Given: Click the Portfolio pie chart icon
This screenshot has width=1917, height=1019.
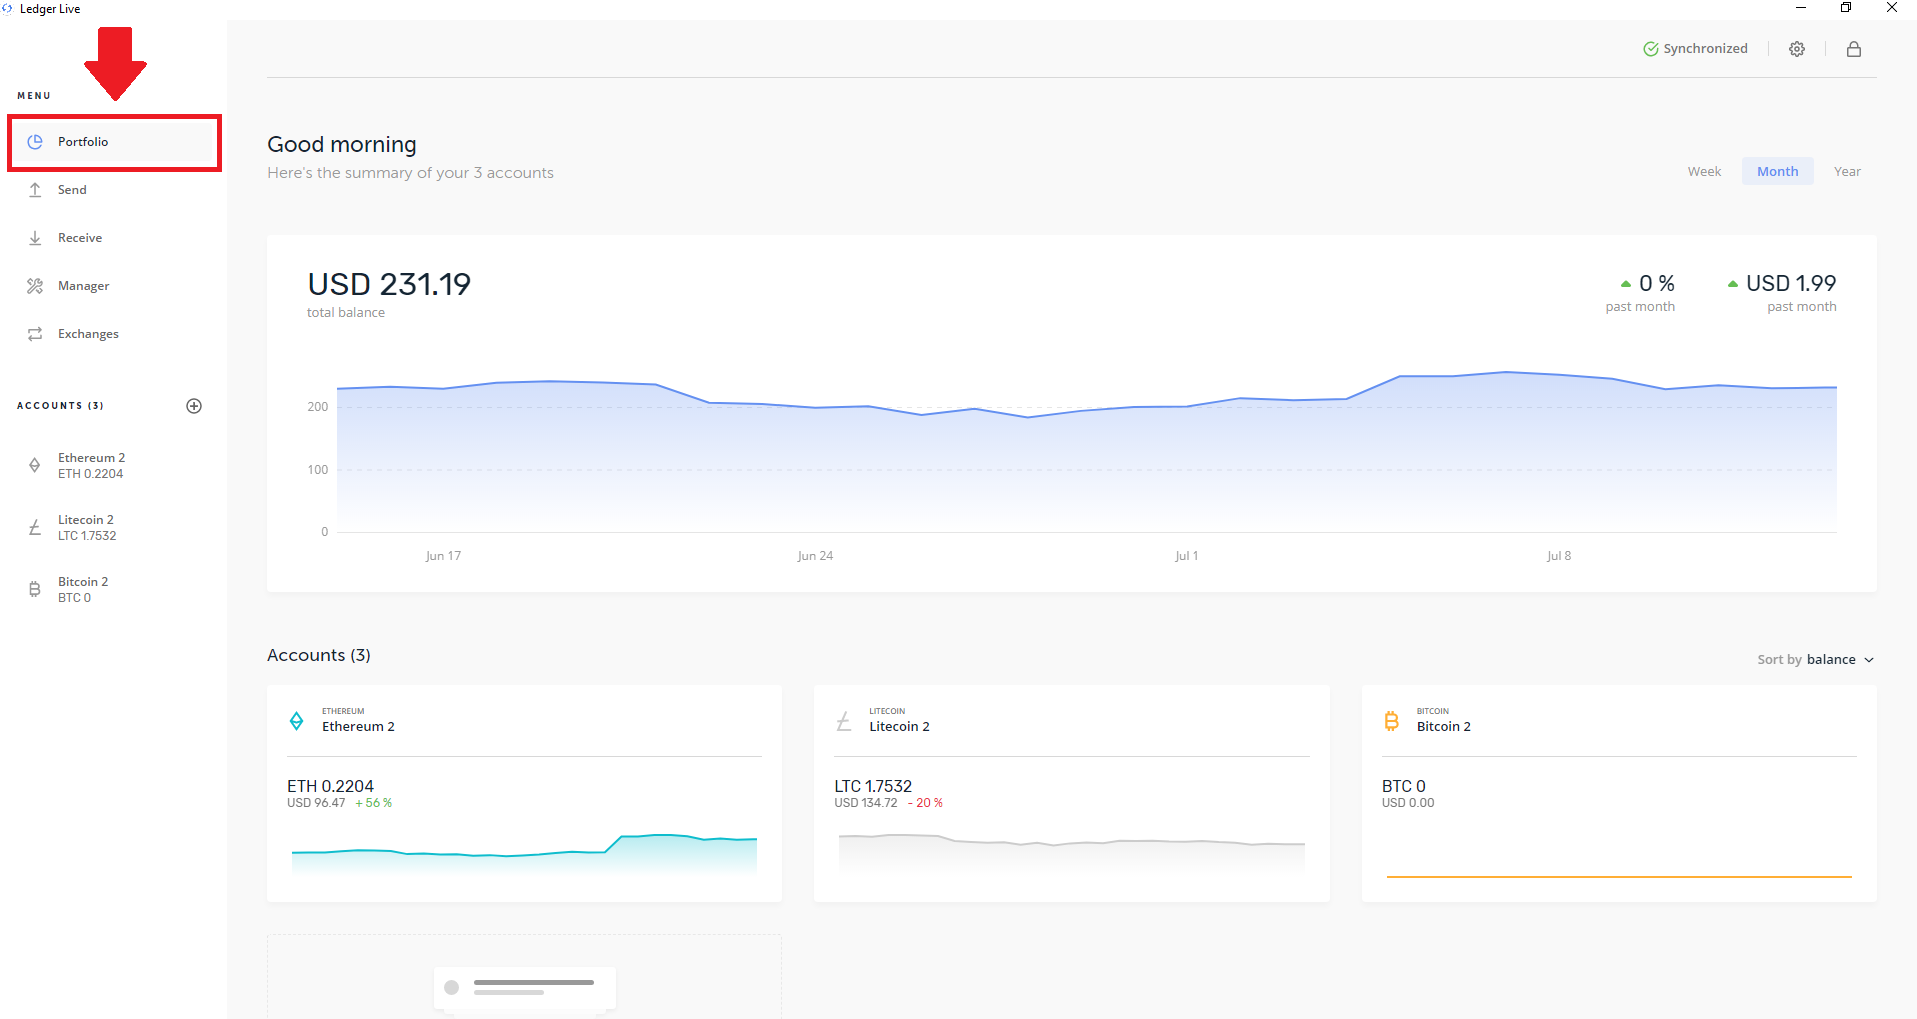Looking at the screenshot, I should pos(35,142).
